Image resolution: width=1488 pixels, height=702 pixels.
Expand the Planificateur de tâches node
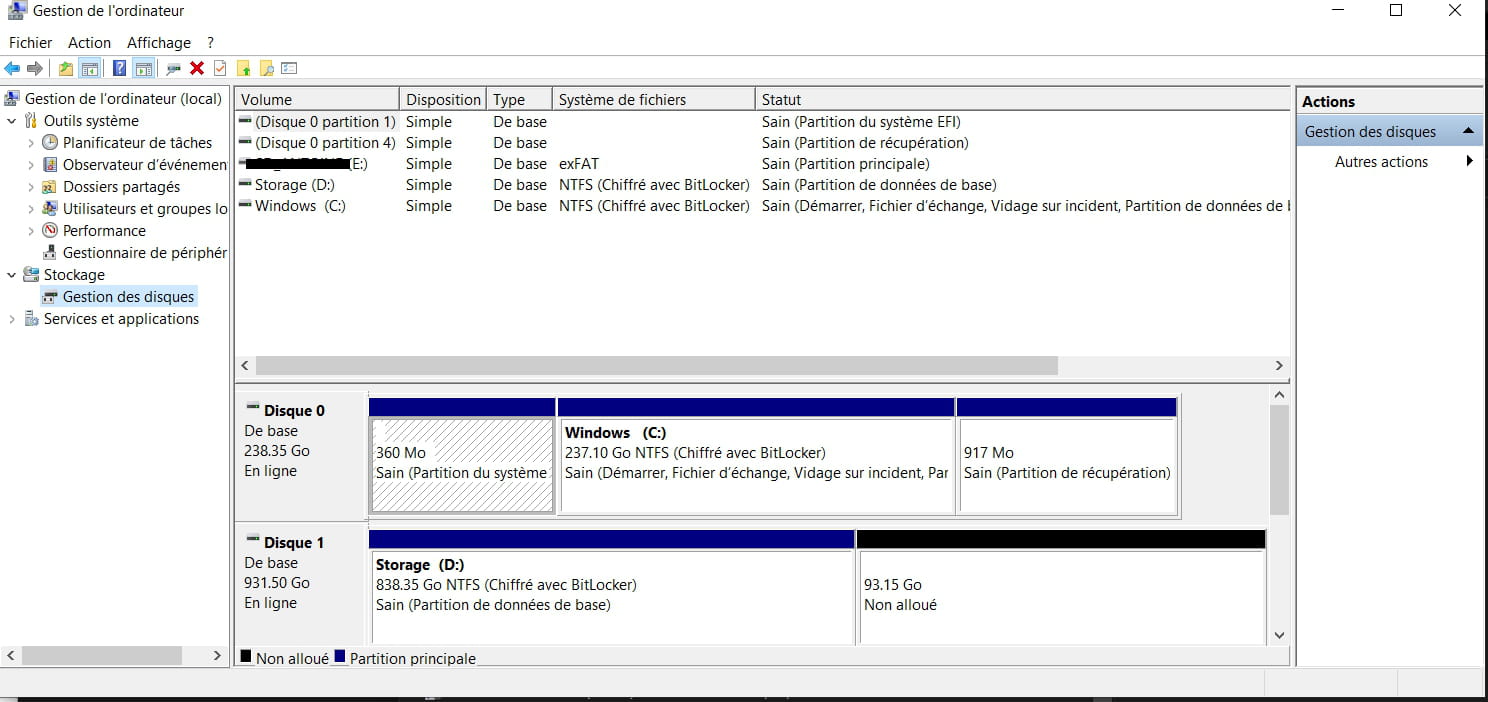(31, 143)
